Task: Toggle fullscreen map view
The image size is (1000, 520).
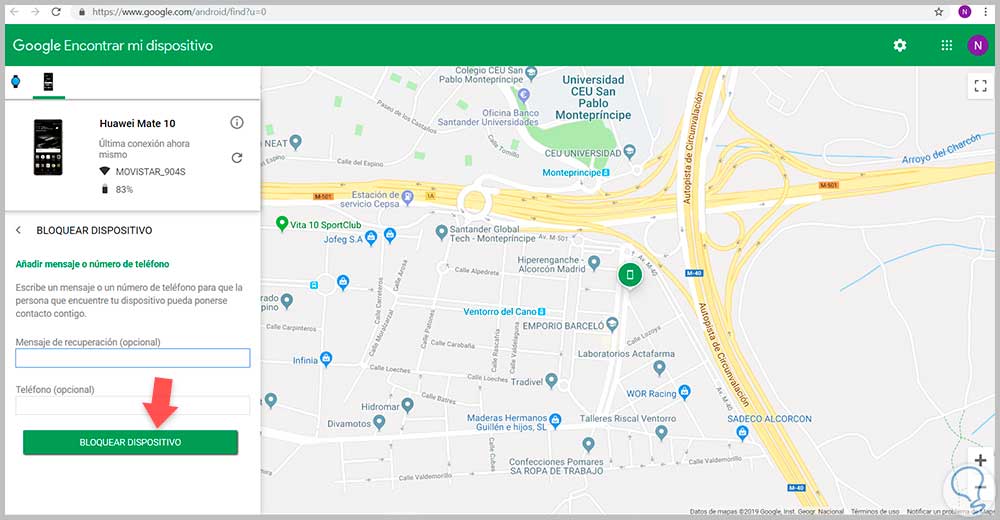Action: tap(980, 85)
